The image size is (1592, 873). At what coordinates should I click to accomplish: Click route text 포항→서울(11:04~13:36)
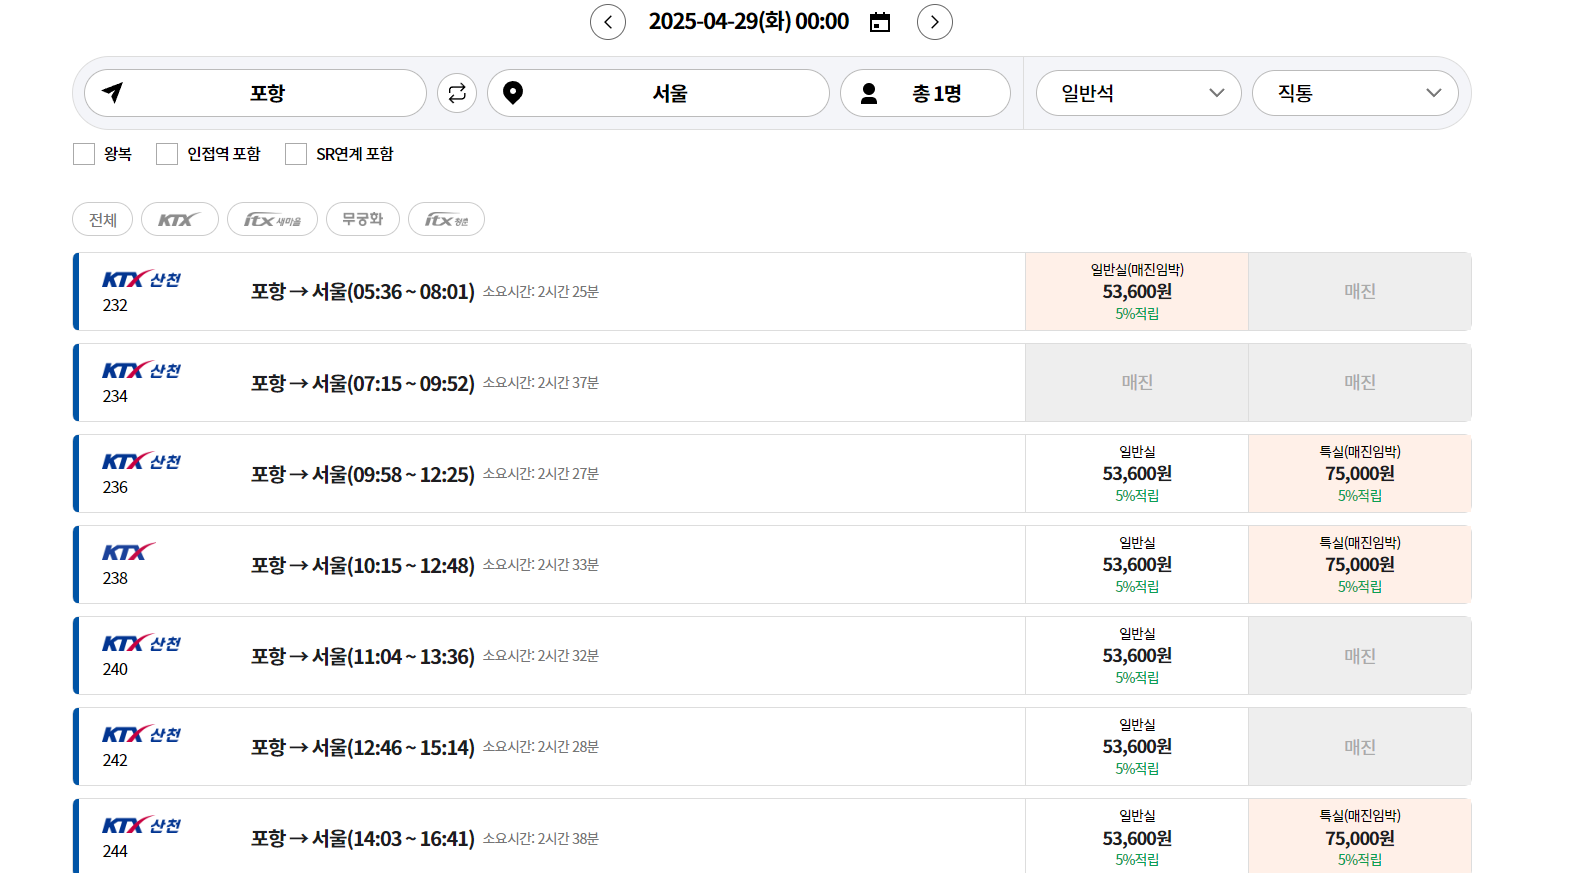tap(363, 656)
